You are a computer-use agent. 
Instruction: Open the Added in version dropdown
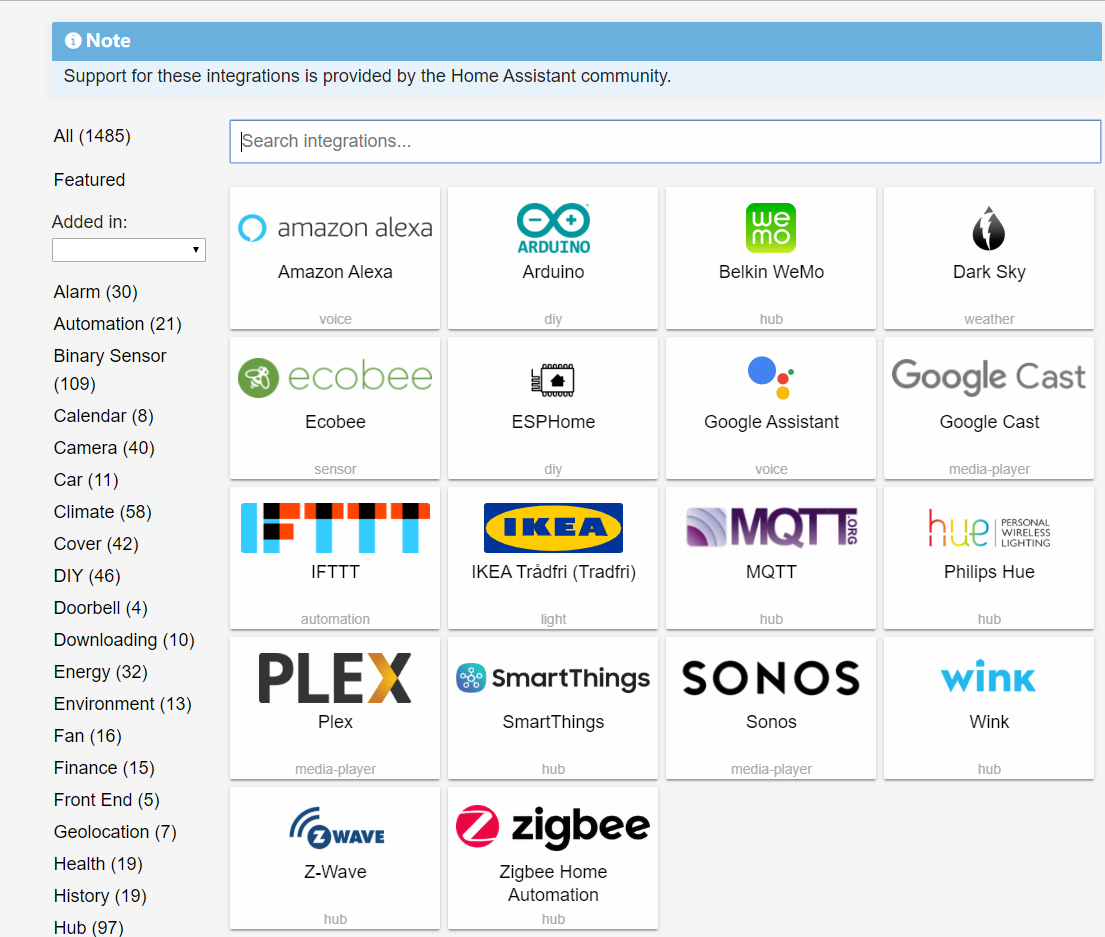(129, 250)
